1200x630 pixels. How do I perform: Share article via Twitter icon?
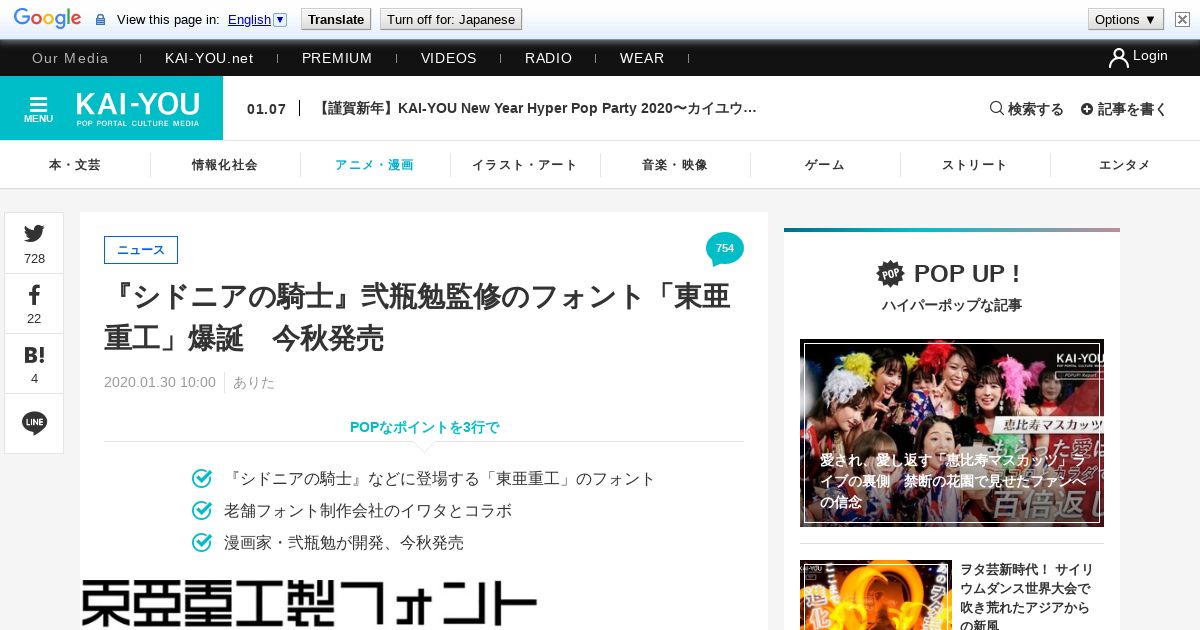tap(34, 233)
